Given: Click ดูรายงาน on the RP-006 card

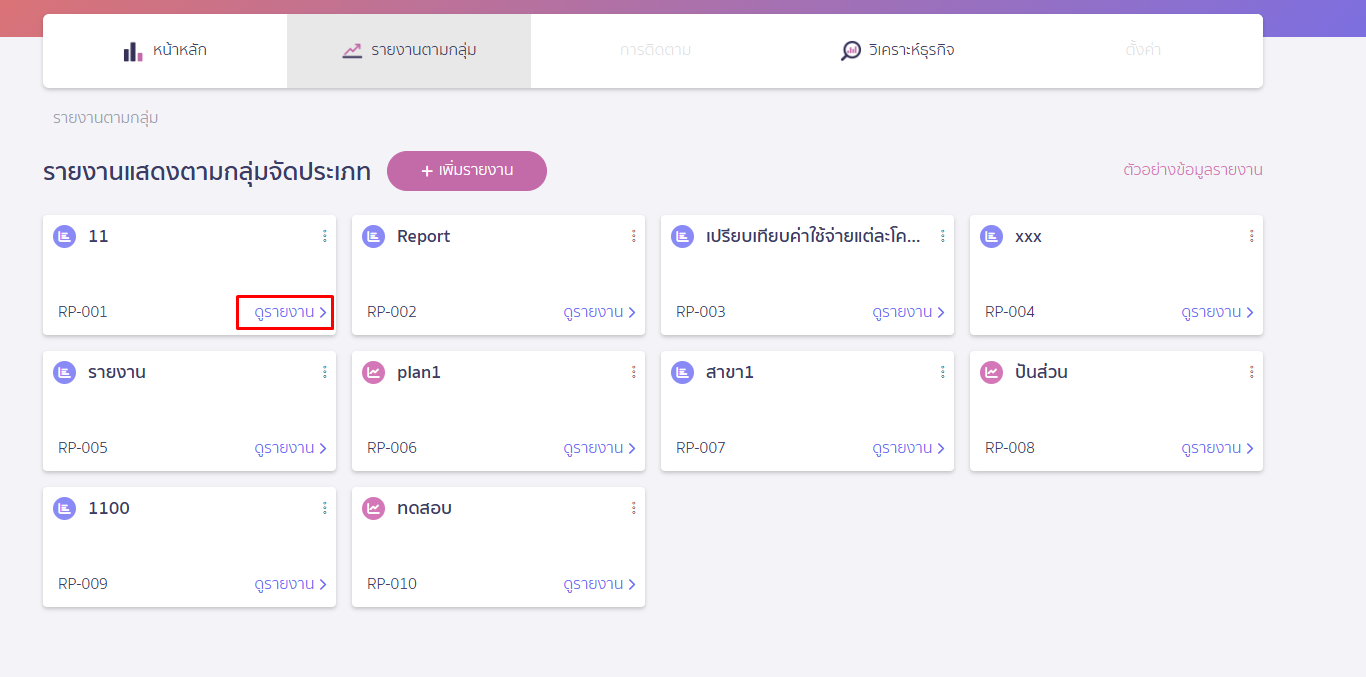Looking at the screenshot, I should (x=598, y=448).
